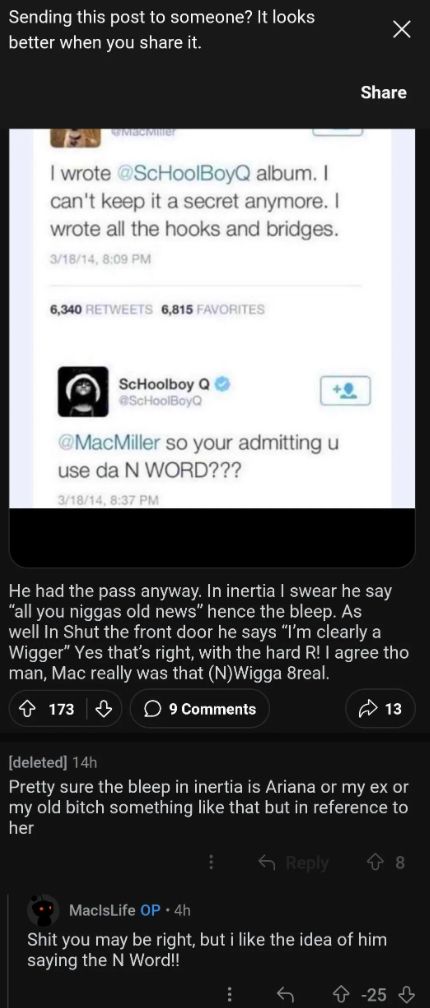The image size is (430, 1008).
Task: Open the 9 Comments section
Action: [200, 708]
